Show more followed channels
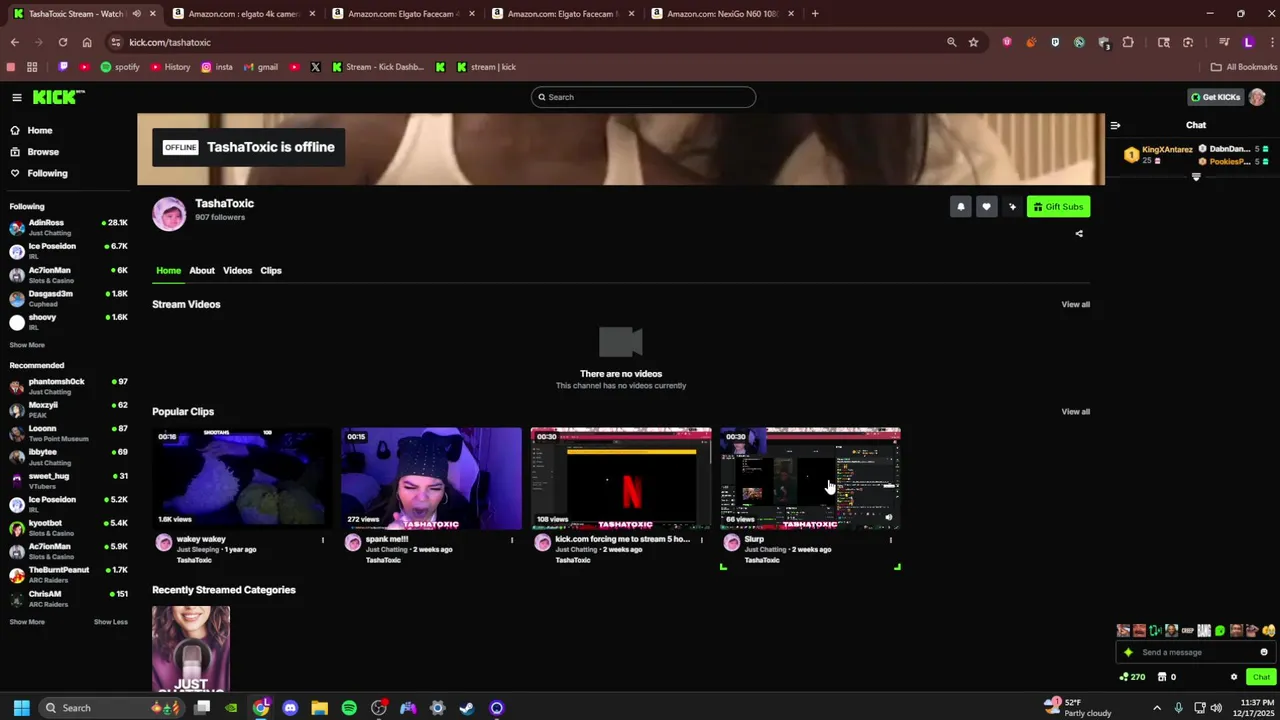1280x720 pixels. (x=27, y=345)
